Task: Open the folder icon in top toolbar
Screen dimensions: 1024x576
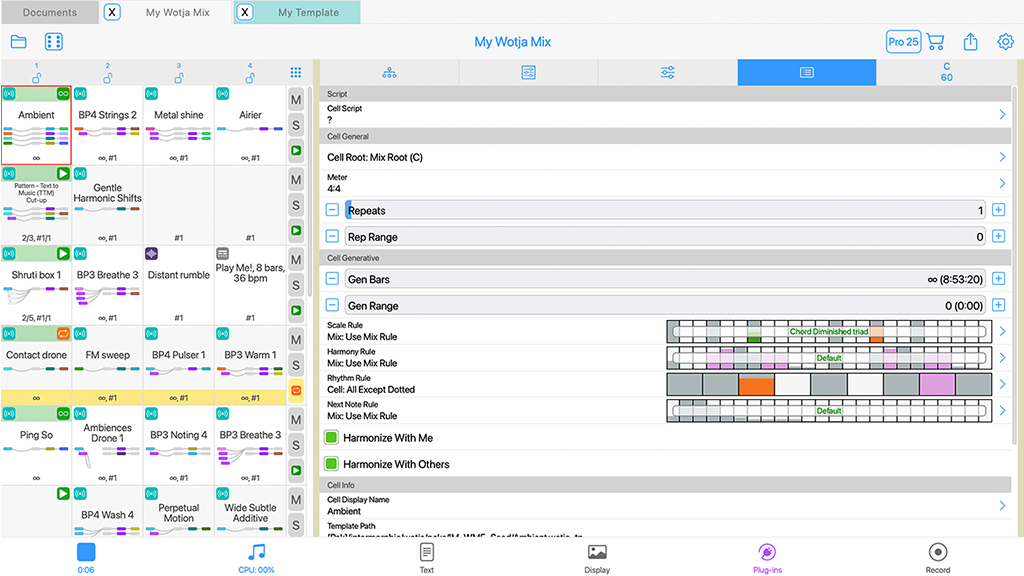Action: click(19, 42)
